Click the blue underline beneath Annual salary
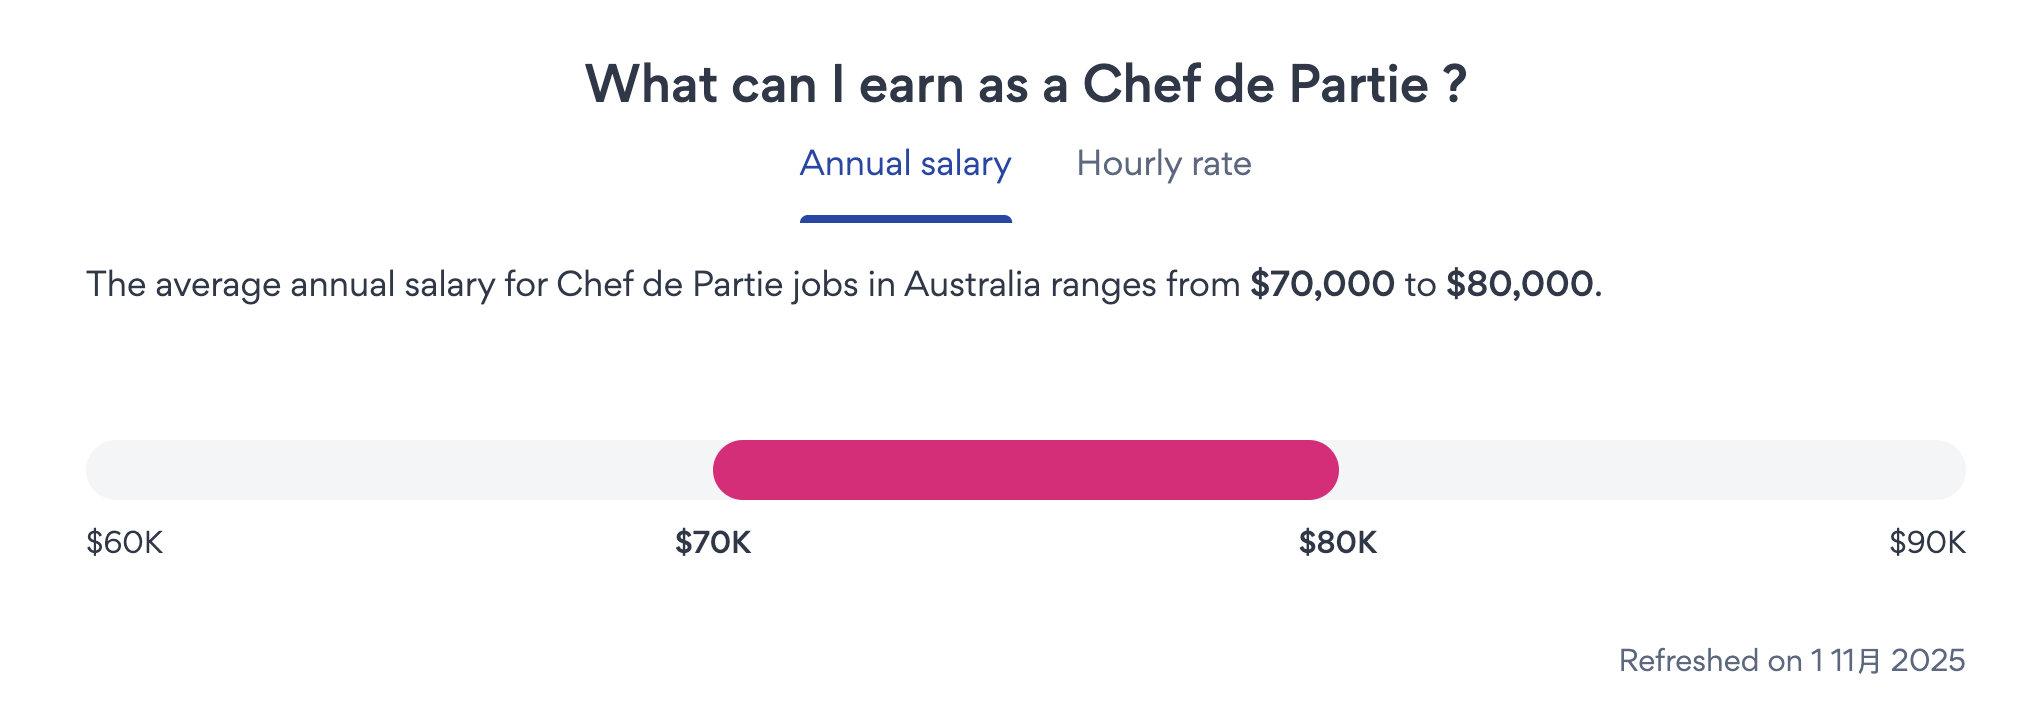 pyautogui.click(x=905, y=218)
